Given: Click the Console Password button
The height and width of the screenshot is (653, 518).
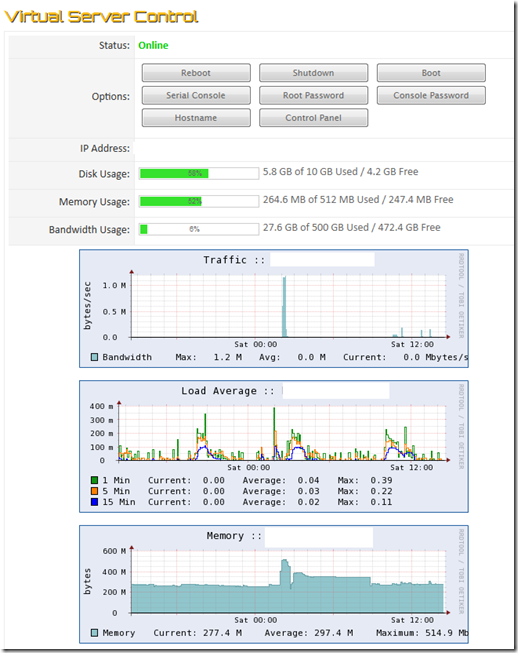Looking at the screenshot, I should pos(431,95).
